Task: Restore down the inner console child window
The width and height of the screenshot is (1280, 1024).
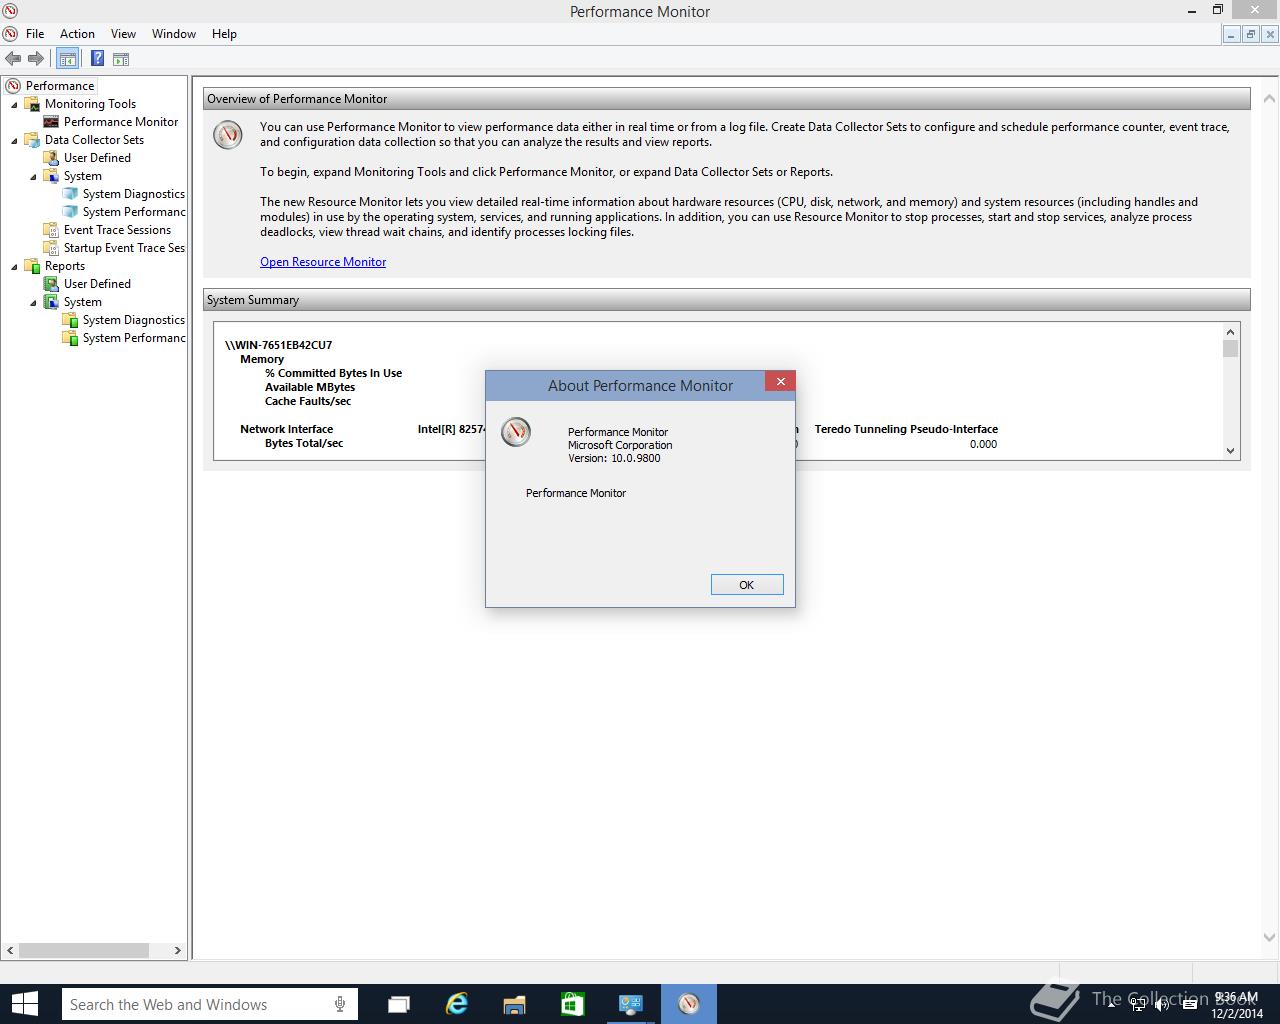Action: (1250, 35)
